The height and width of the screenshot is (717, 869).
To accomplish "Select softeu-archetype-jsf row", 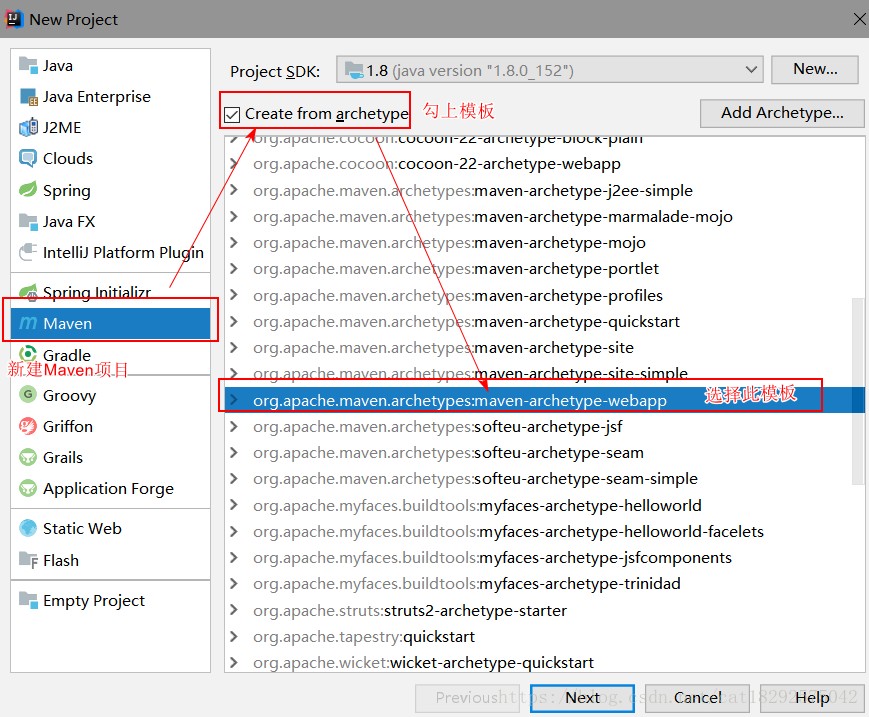I will pyautogui.click(x=544, y=427).
